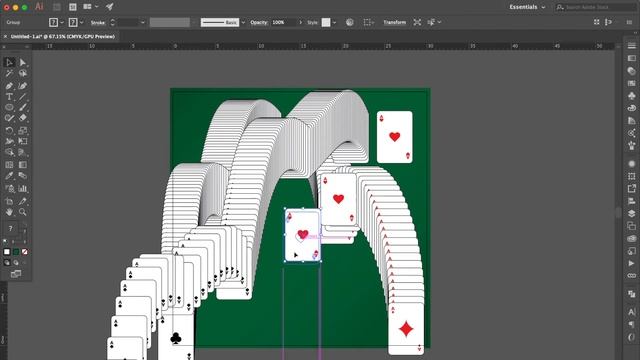
Task: Click the Align to Selection icon
Action: pyautogui.click(x=368, y=22)
